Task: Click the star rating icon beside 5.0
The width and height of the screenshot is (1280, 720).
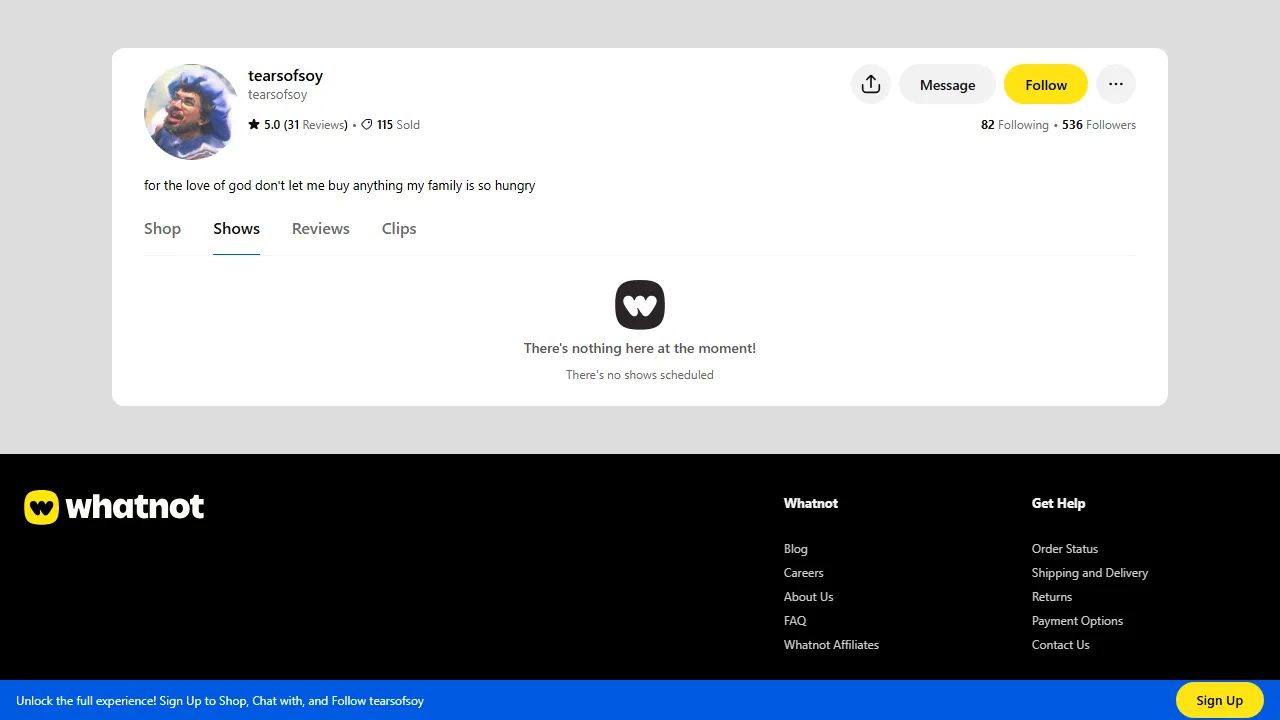Action: [254, 124]
